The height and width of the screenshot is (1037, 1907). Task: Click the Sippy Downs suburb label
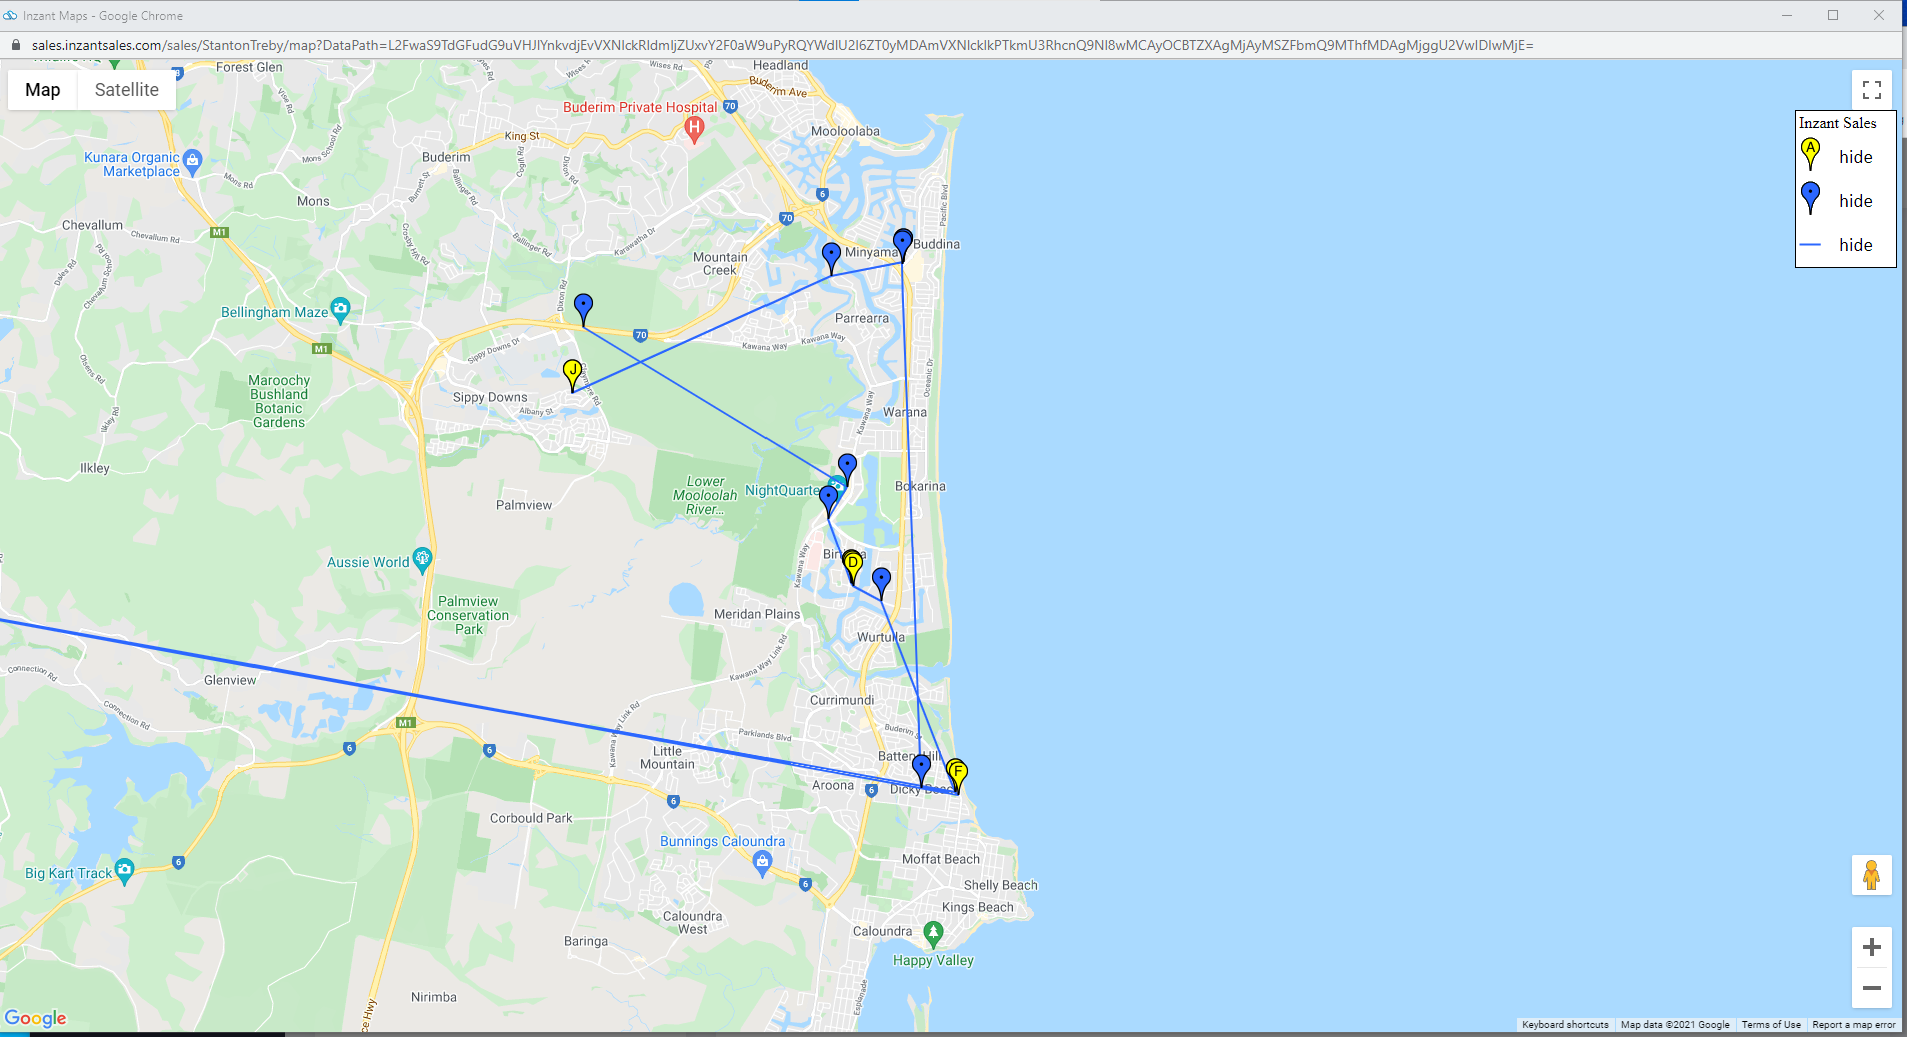click(490, 397)
